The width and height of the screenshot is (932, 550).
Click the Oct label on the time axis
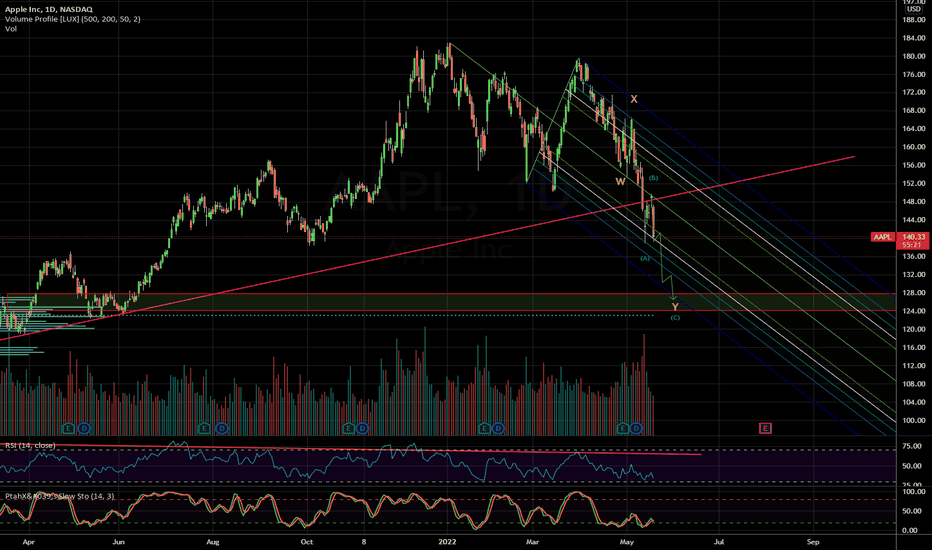tap(306, 542)
